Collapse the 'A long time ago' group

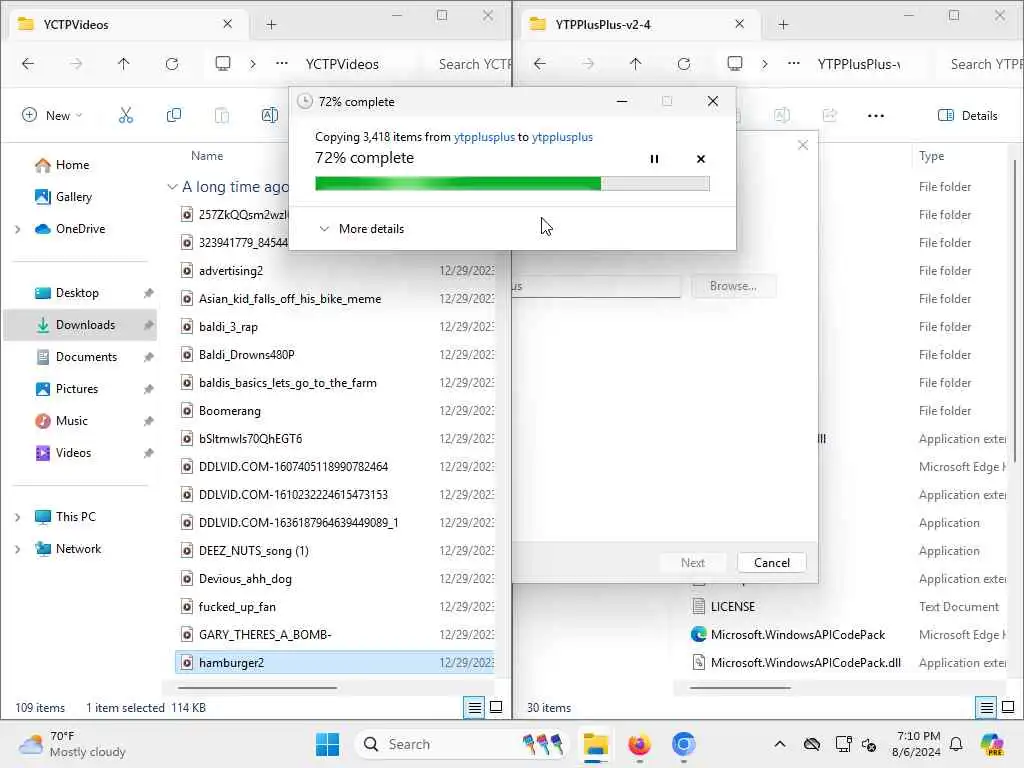tap(172, 187)
